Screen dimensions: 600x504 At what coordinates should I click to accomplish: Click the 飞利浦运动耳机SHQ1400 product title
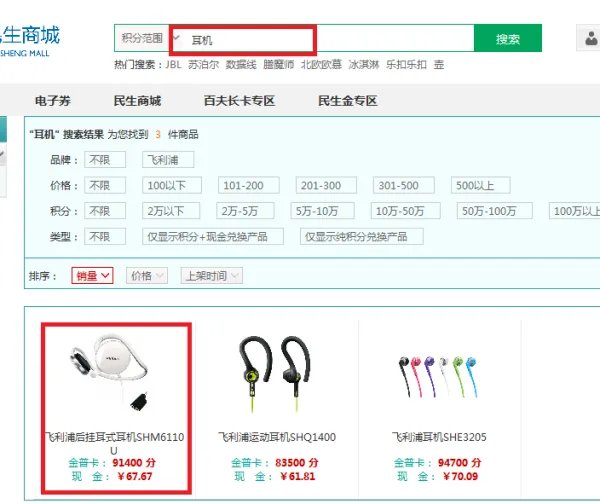[277, 437]
